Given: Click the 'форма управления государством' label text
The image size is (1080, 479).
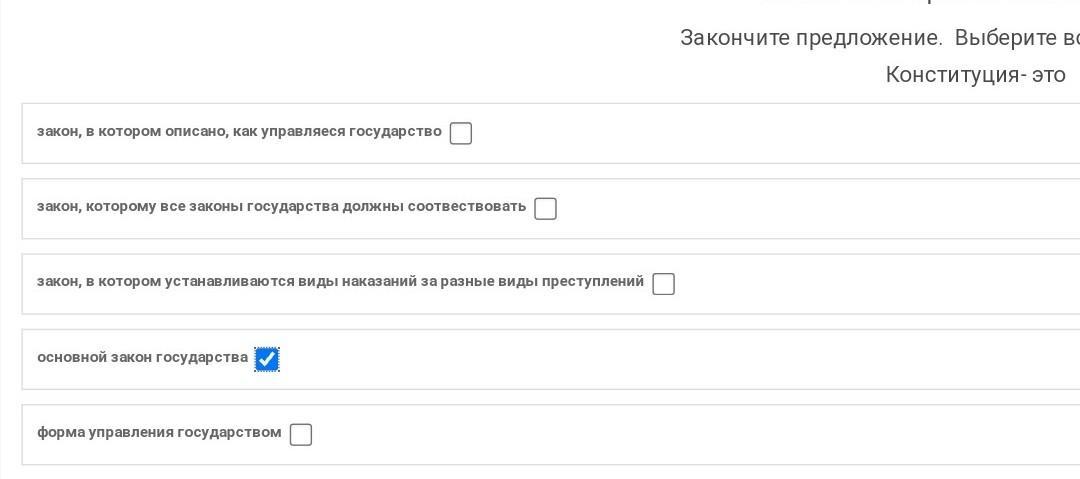Looking at the screenshot, I should coord(159,433).
